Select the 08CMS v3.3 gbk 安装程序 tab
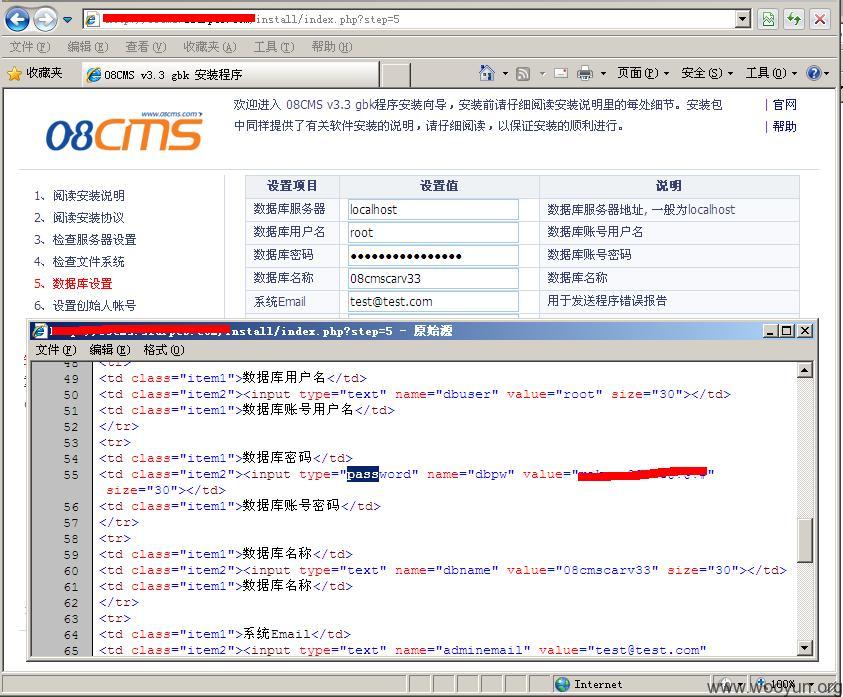843x697 pixels. pos(231,74)
